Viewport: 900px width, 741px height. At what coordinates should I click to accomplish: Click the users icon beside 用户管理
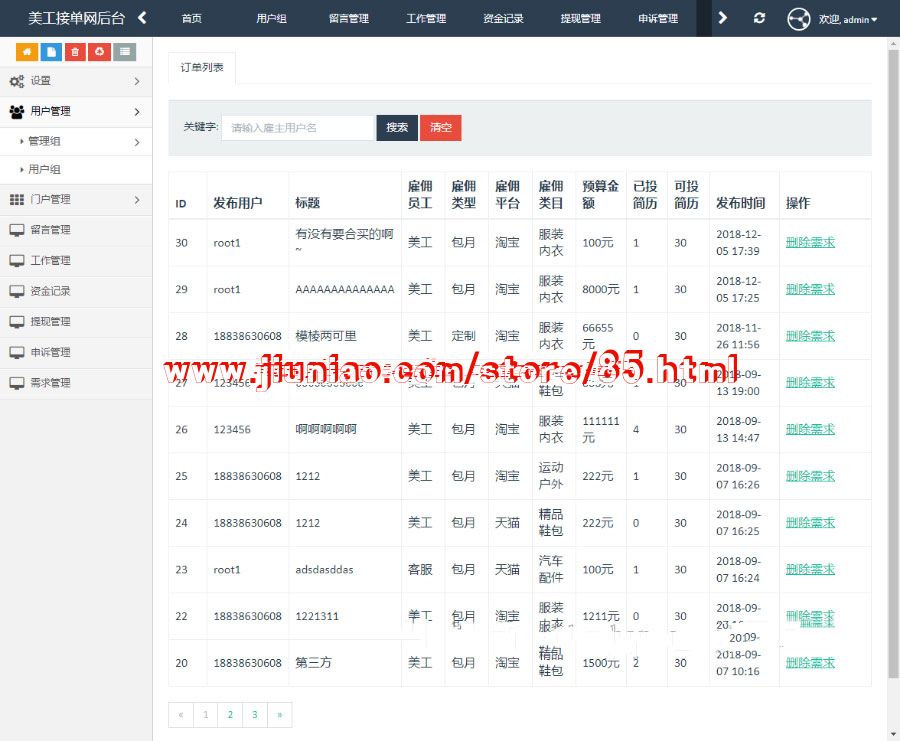coord(17,111)
